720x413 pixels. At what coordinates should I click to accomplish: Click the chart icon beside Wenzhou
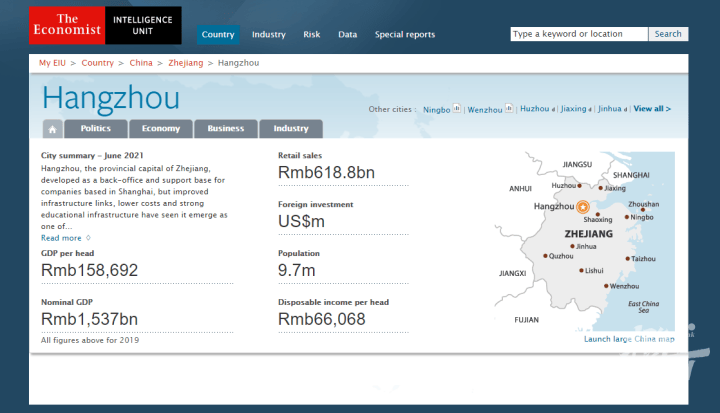[x=508, y=108]
